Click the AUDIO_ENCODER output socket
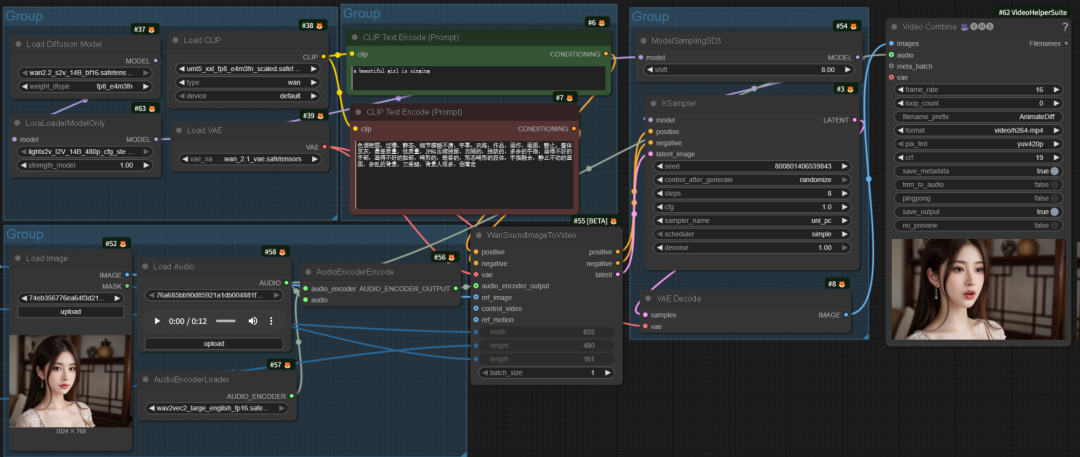1080x457 pixels. click(292, 396)
